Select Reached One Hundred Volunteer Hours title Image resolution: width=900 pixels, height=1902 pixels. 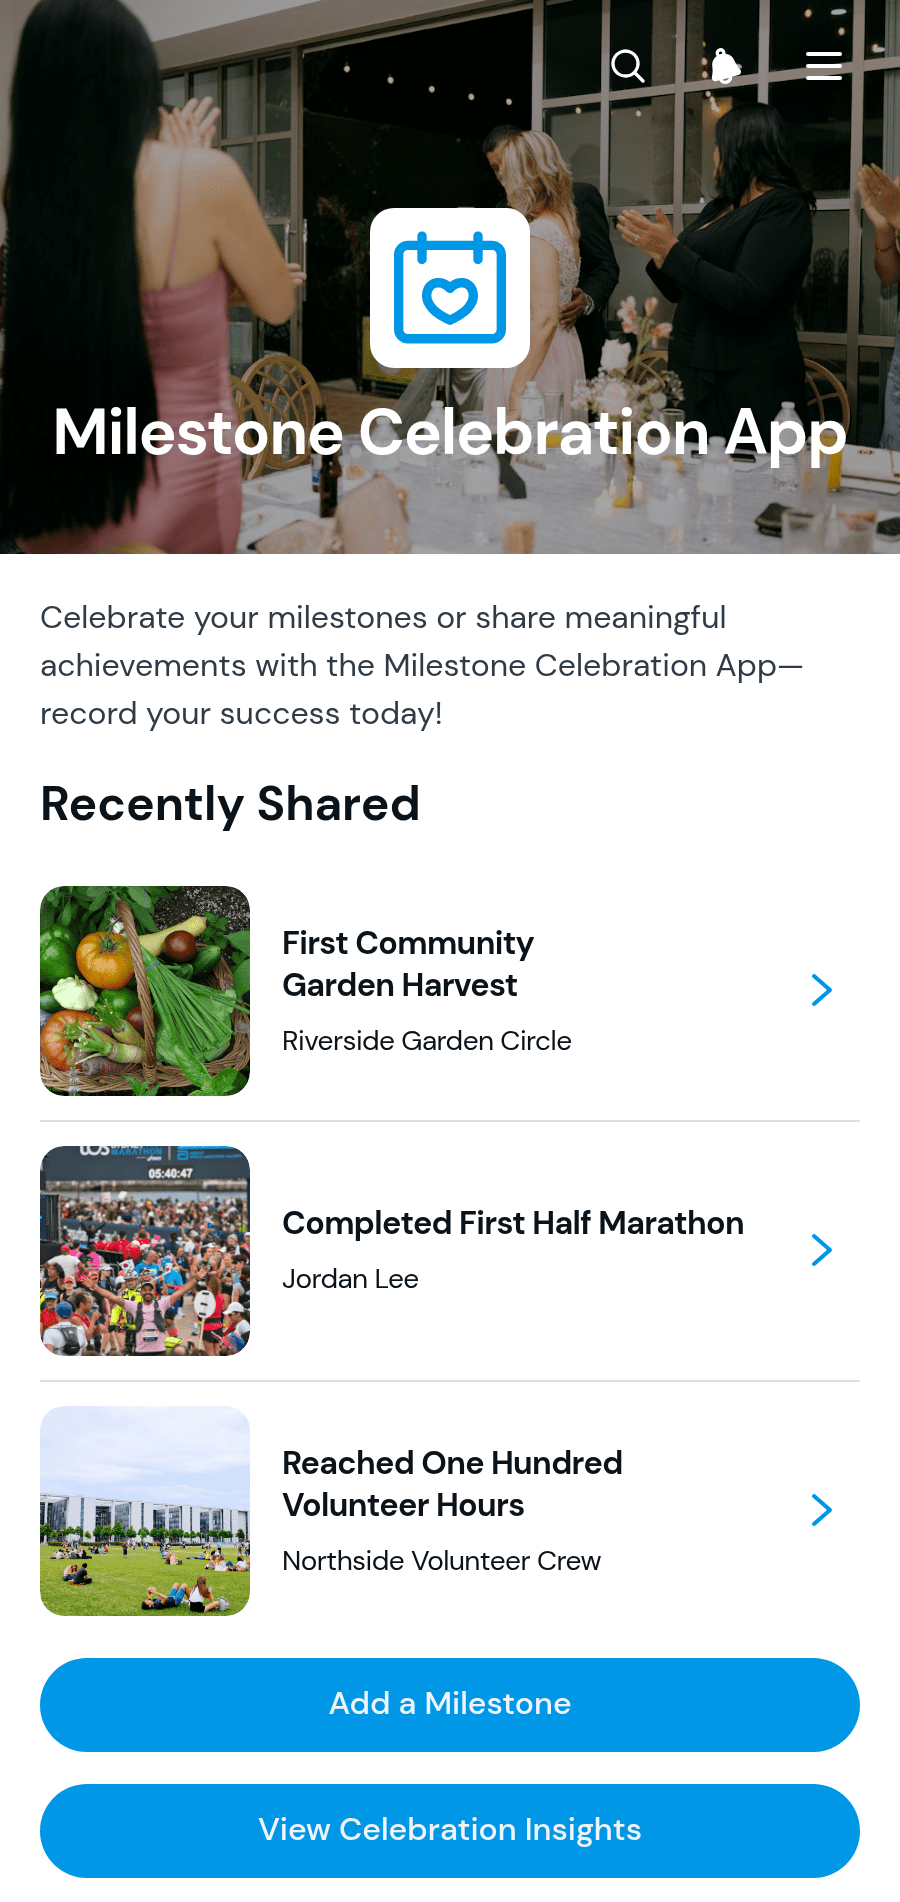coord(452,1484)
